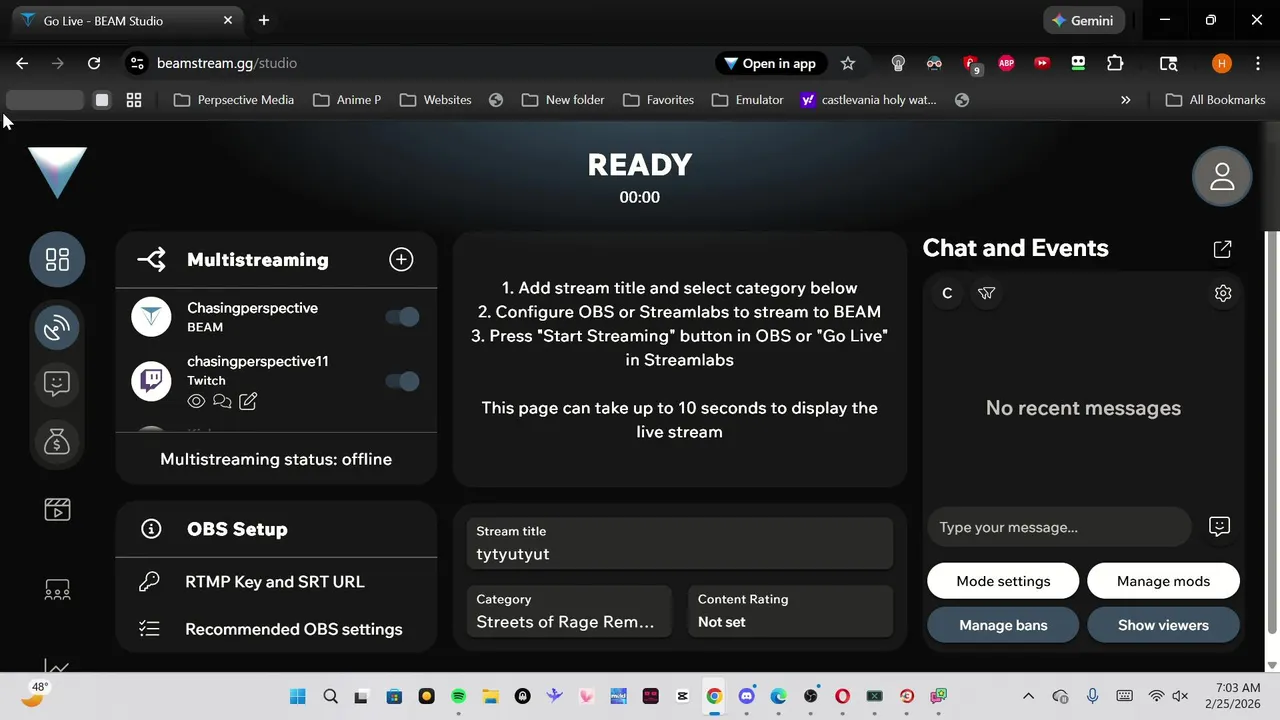
Task: Open the Category dropdown
Action: (569, 611)
